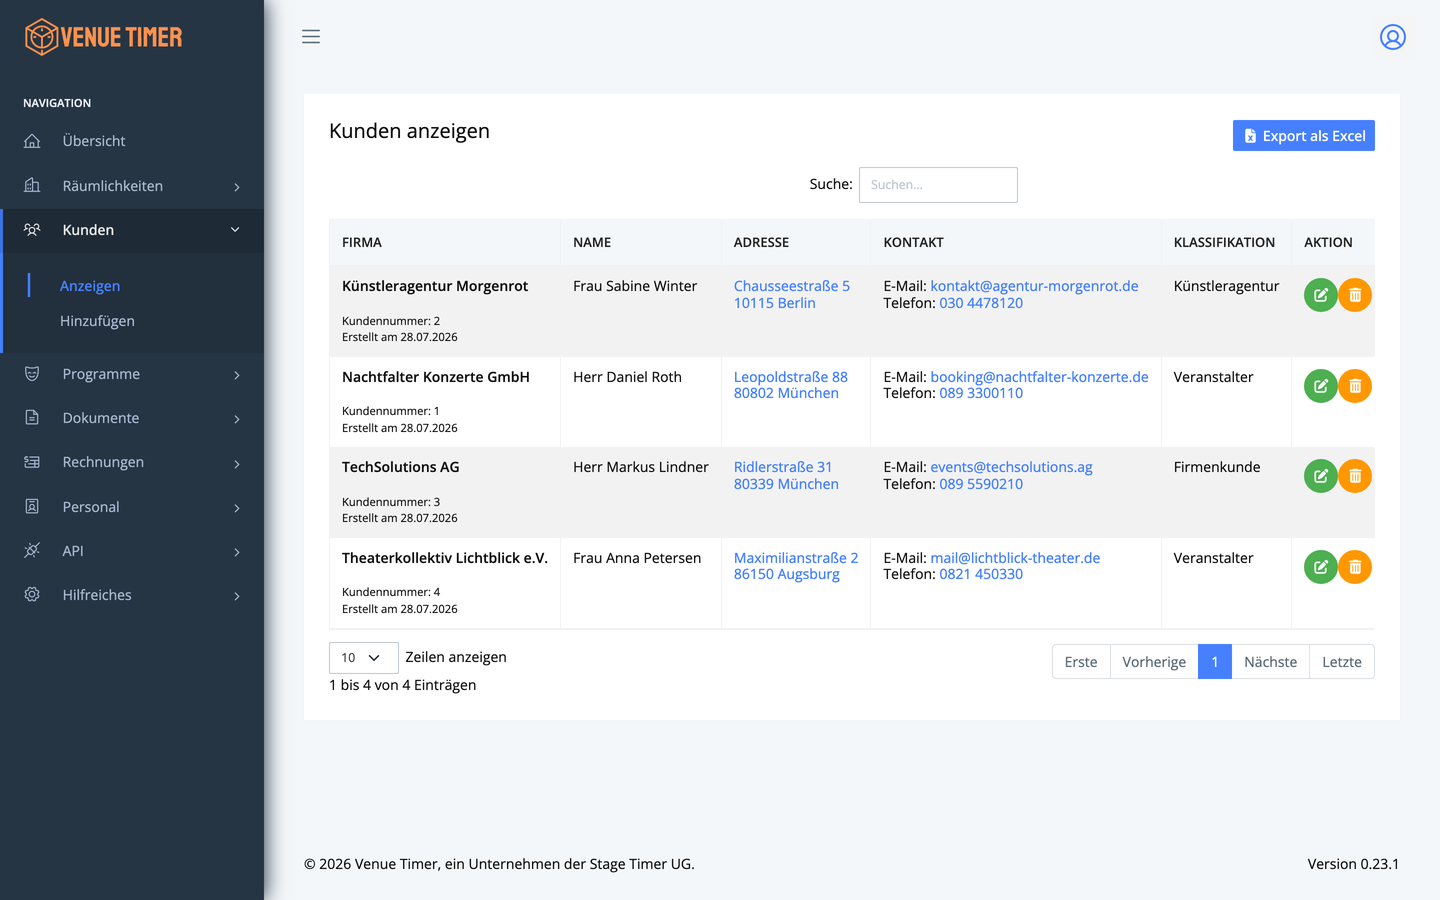Export the customer list as Excel
Screen dimensions: 1440x900
coord(1304,136)
